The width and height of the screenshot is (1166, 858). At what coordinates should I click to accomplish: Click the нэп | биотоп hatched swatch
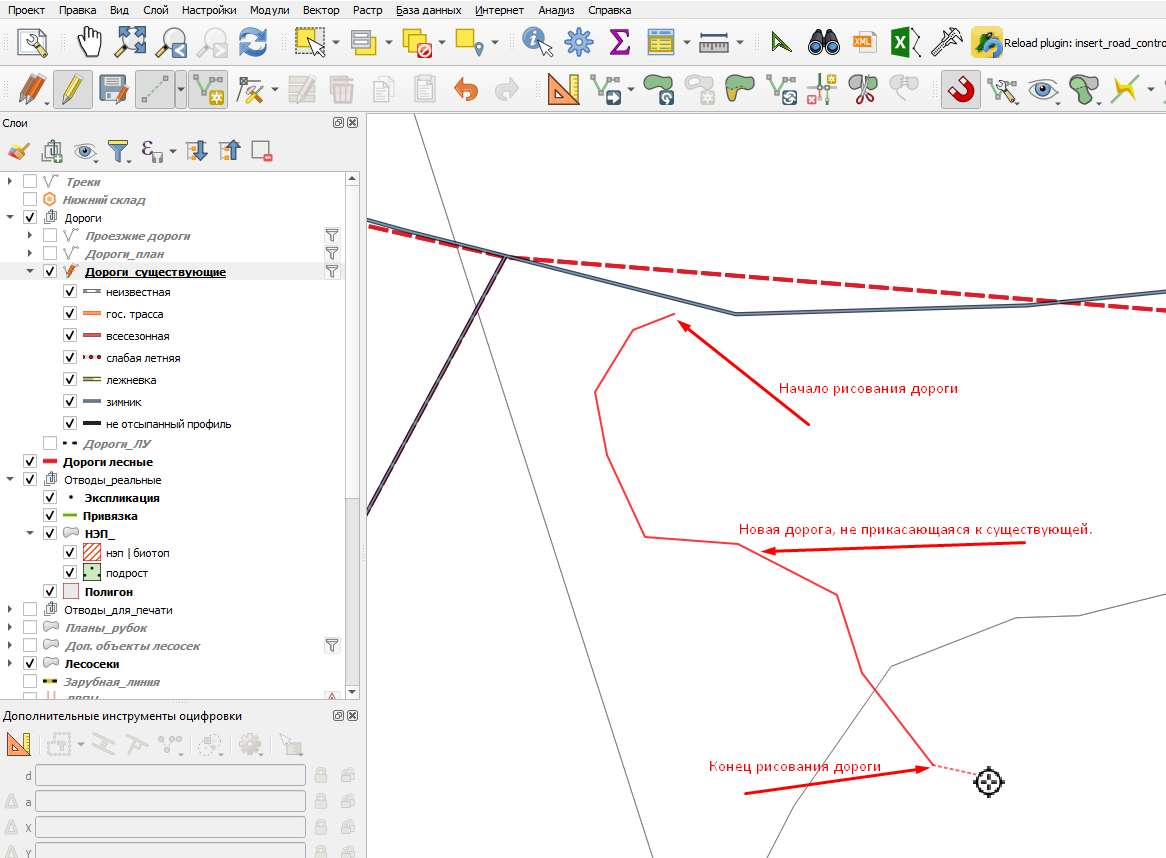coord(91,552)
